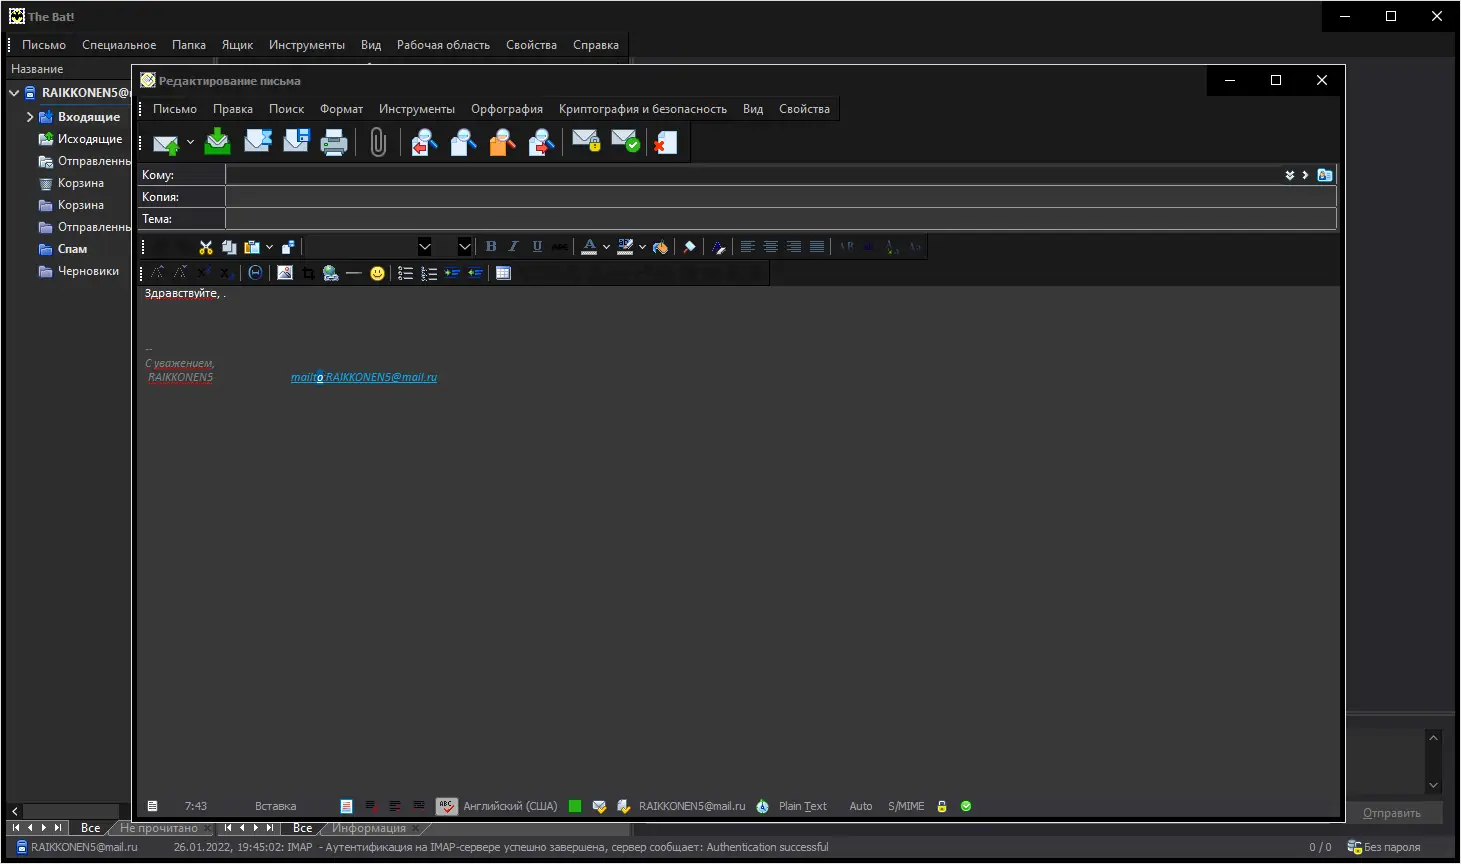This screenshot has width=1461, height=864.
Task: Send the message now with envelope-arrow icon
Action: pyautogui.click(x=166, y=143)
